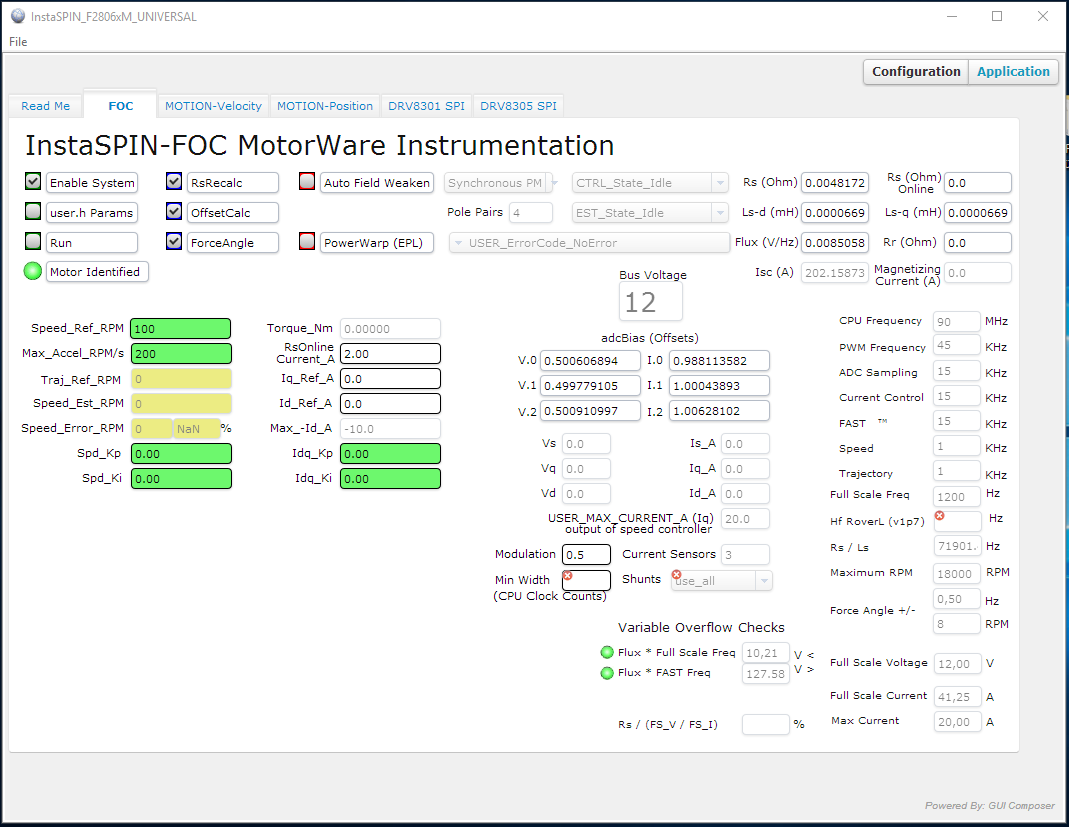Click the Spd_Ki input field
The height and width of the screenshot is (827, 1069).
coord(181,479)
